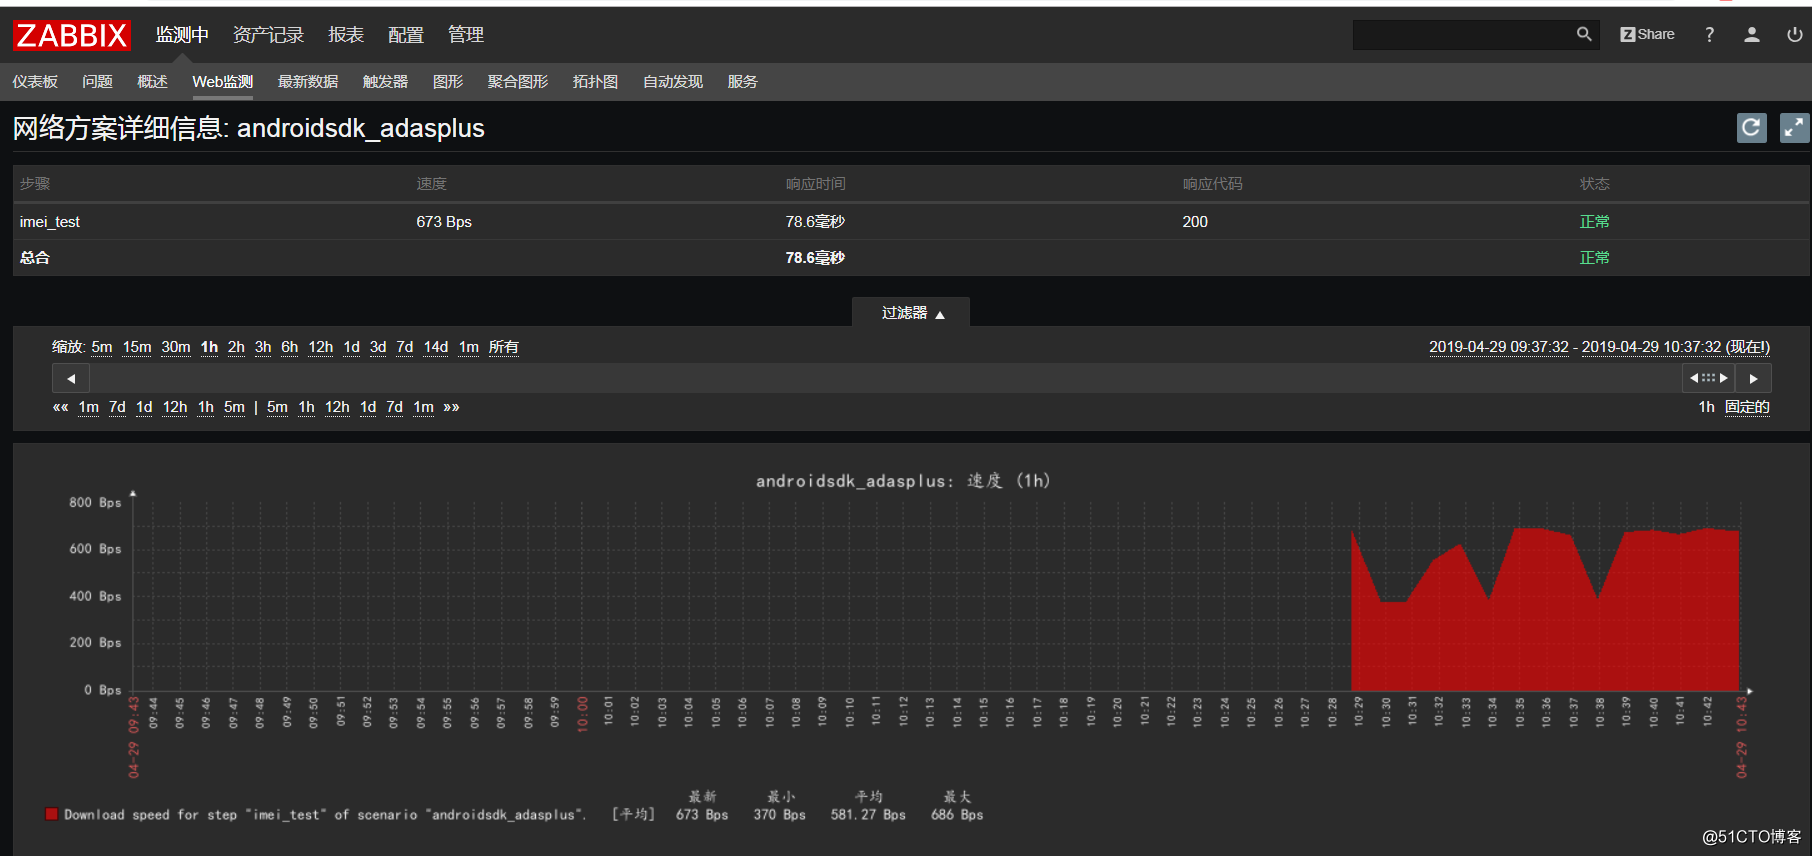Viewport: 1812px width, 856px height.
Task: Set zoom to 14d
Action: click(436, 347)
